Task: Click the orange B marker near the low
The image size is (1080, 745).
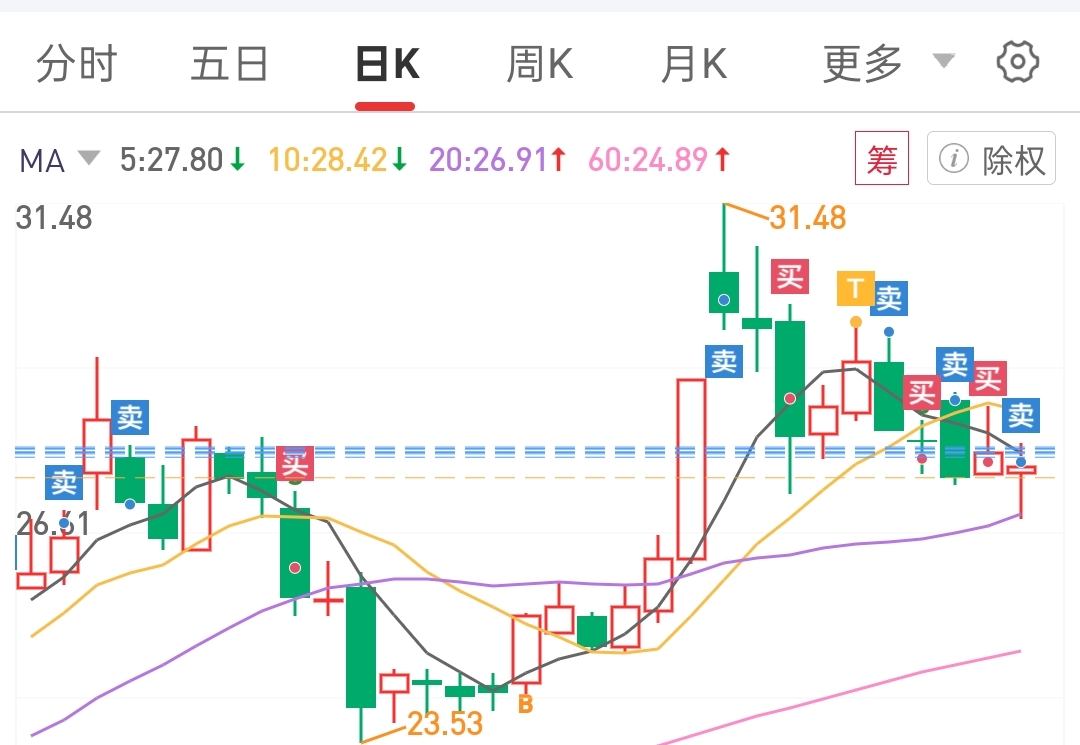Action: click(525, 704)
